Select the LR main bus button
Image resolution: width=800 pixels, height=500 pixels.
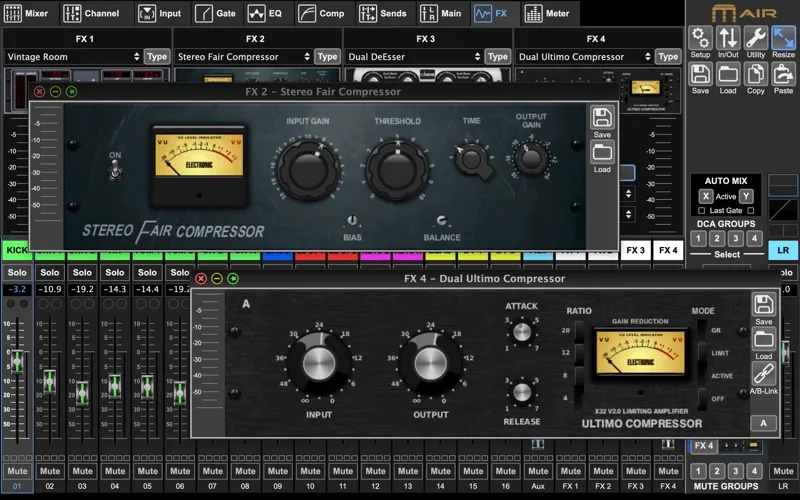pos(783,251)
